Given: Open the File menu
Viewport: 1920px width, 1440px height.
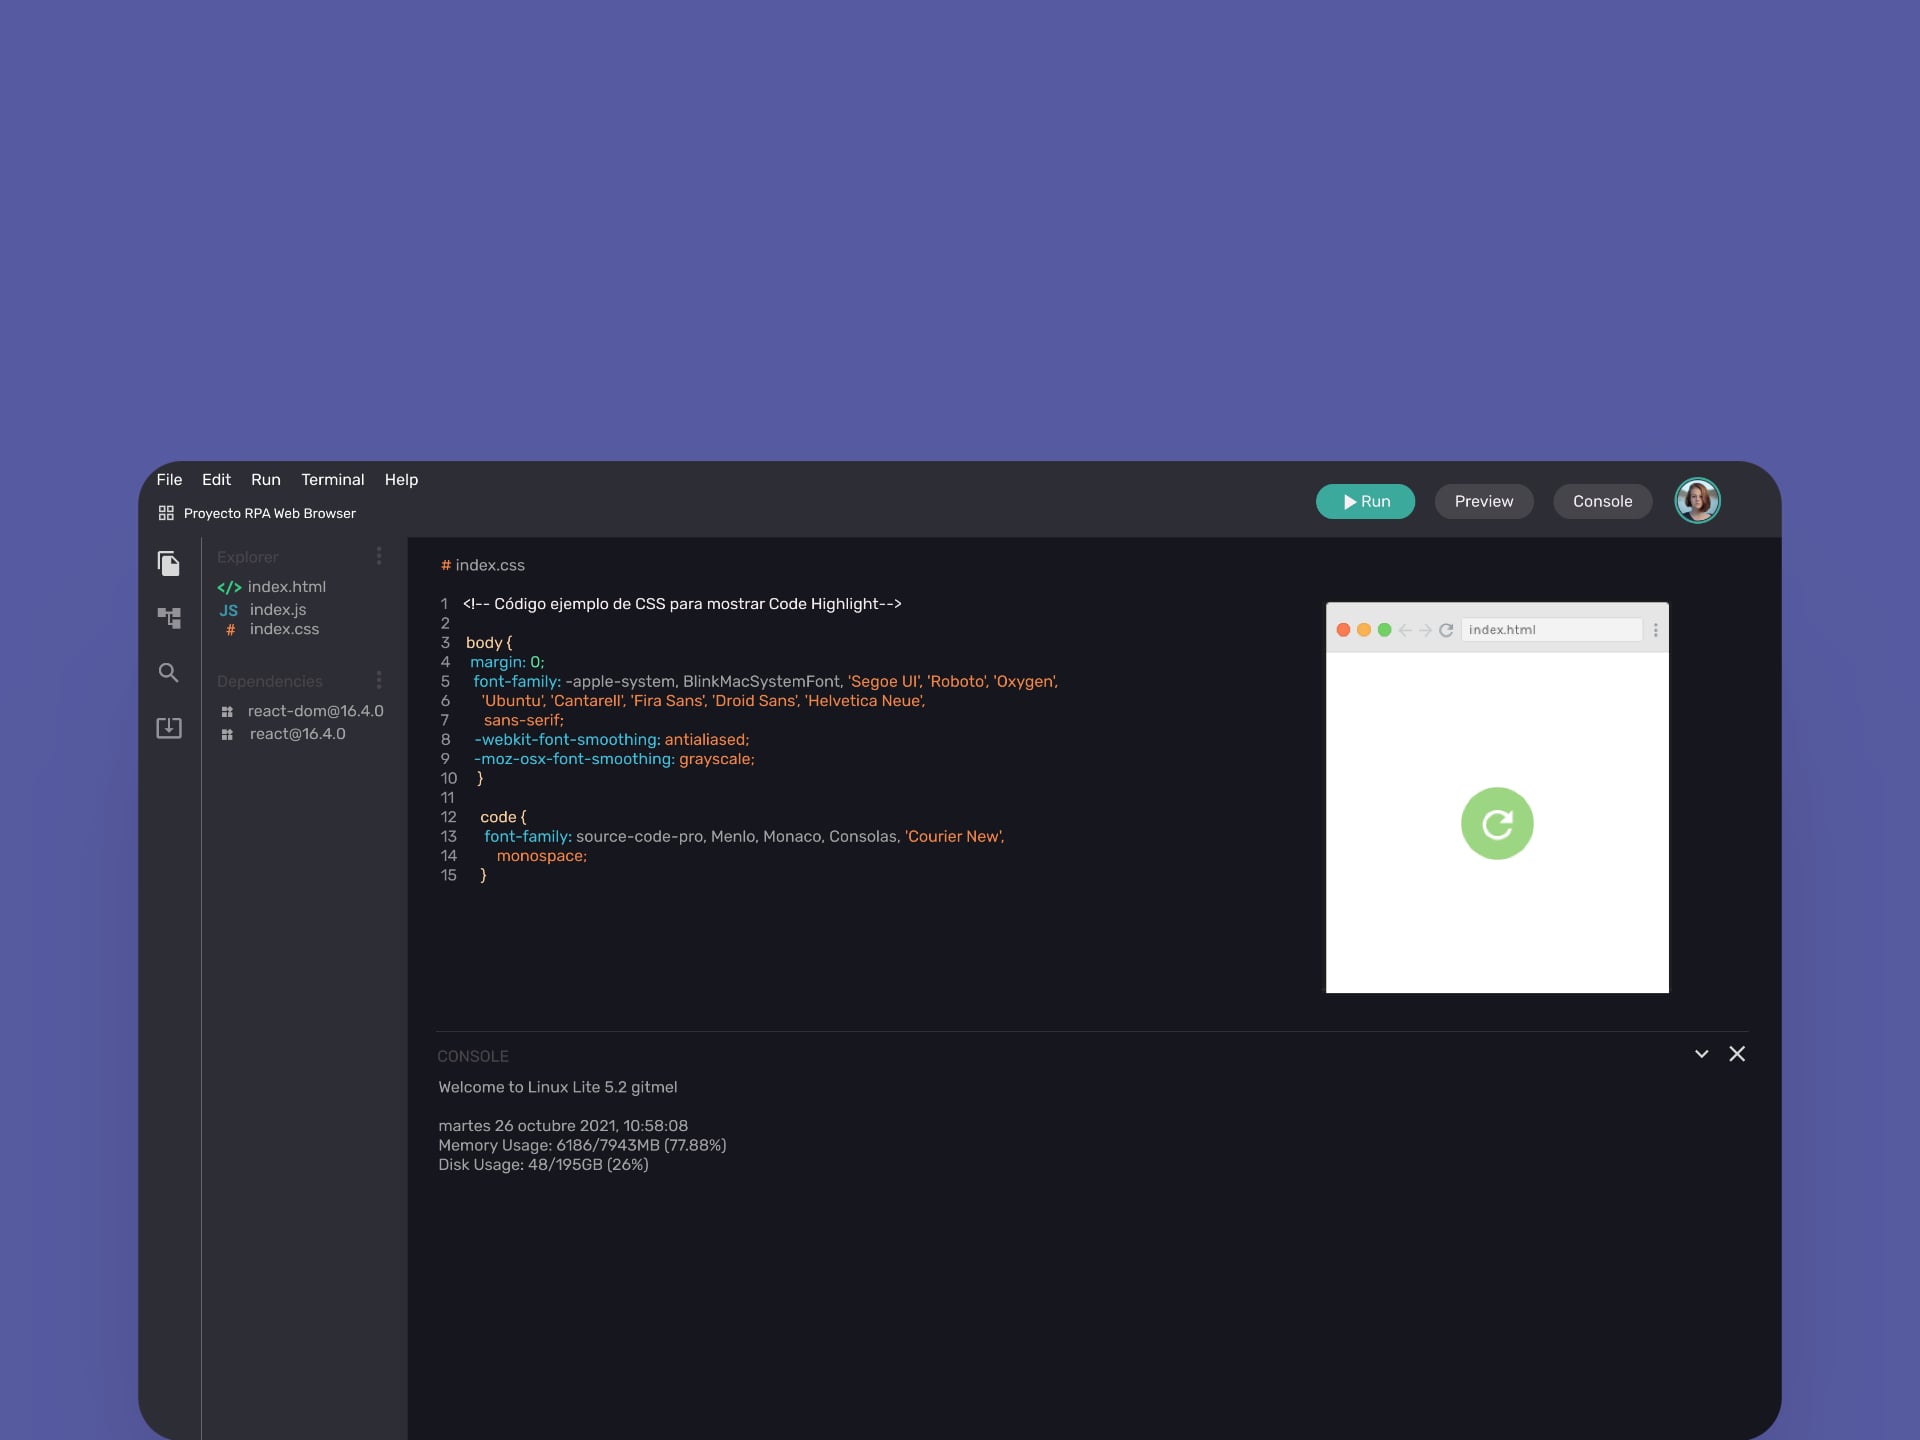Looking at the screenshot, I should click(x=169, y=480).
